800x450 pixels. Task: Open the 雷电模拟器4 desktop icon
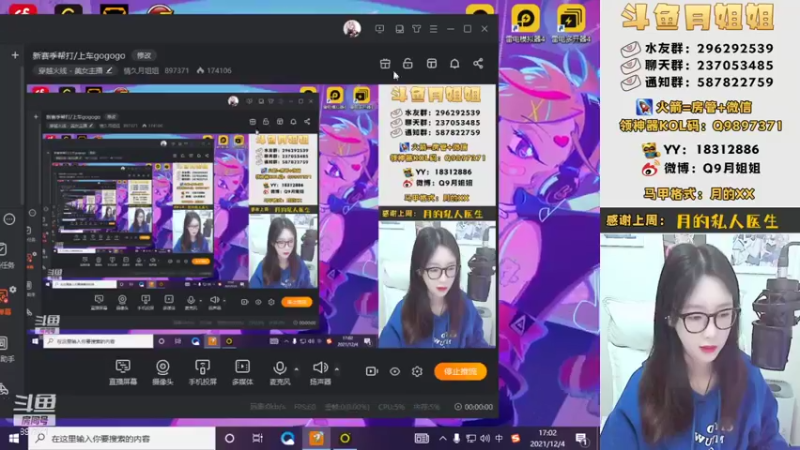tap(526, 23)
